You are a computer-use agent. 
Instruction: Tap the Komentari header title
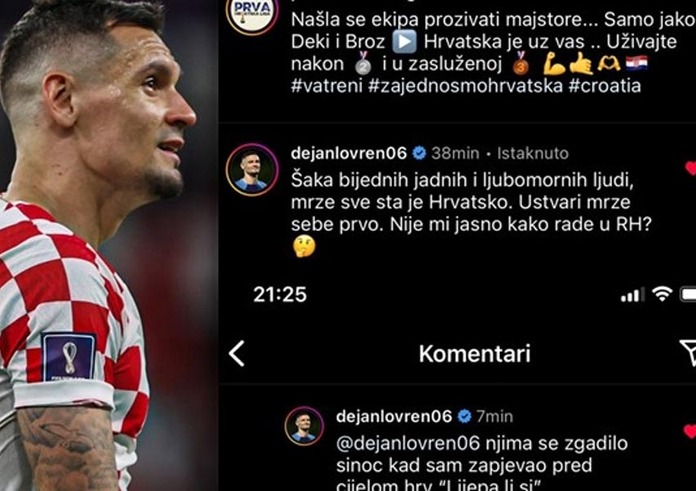click(x=475, y=353)
